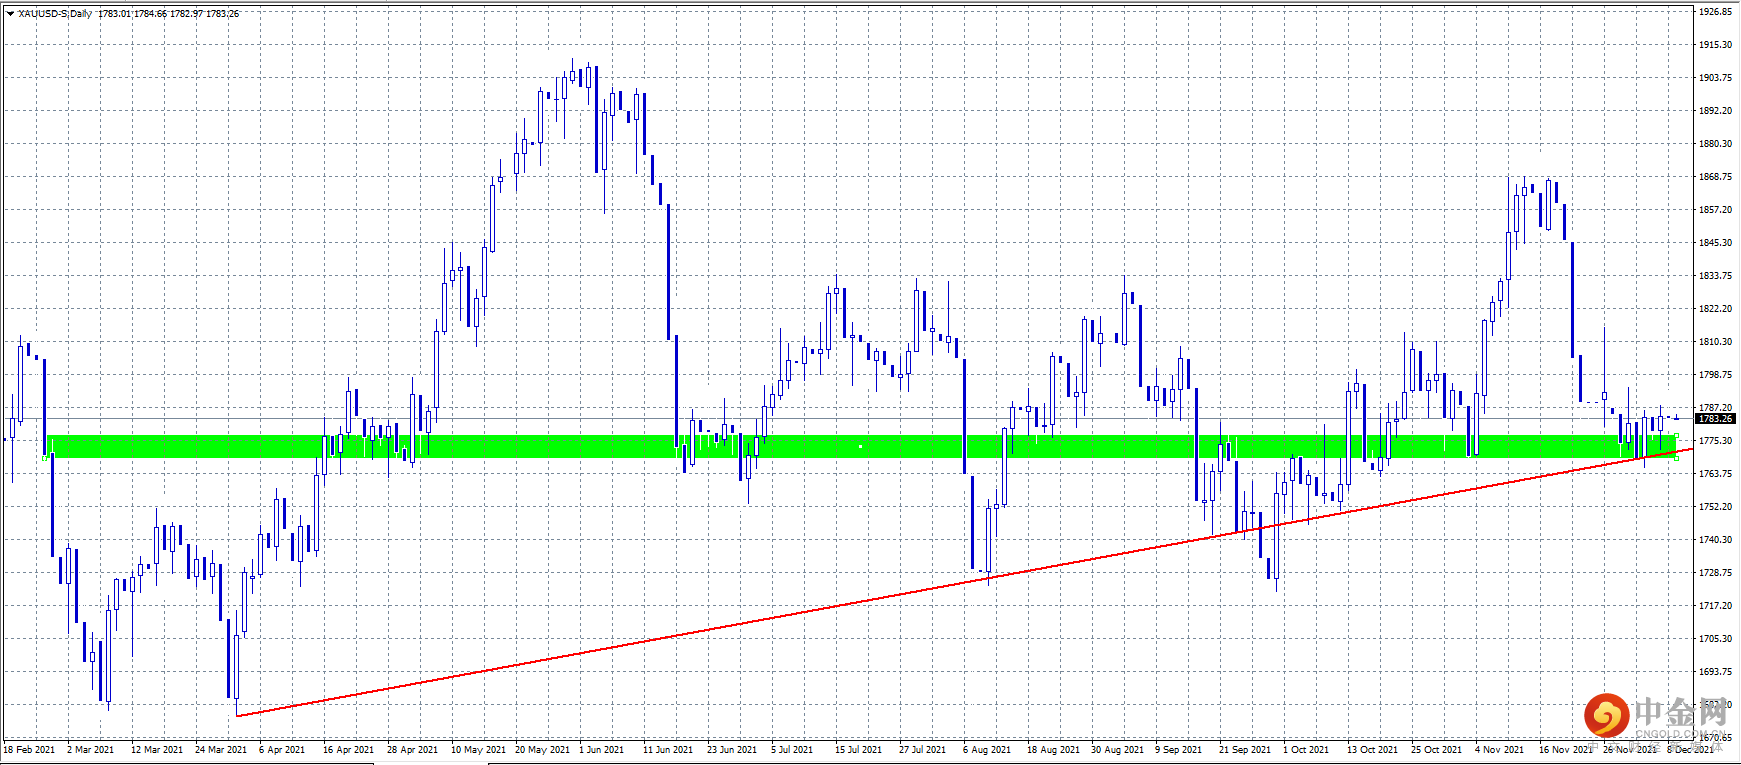The image size is (1741, 765).
Task: Select the 18 Feb 2021 date label
Action: coord(31,749)
